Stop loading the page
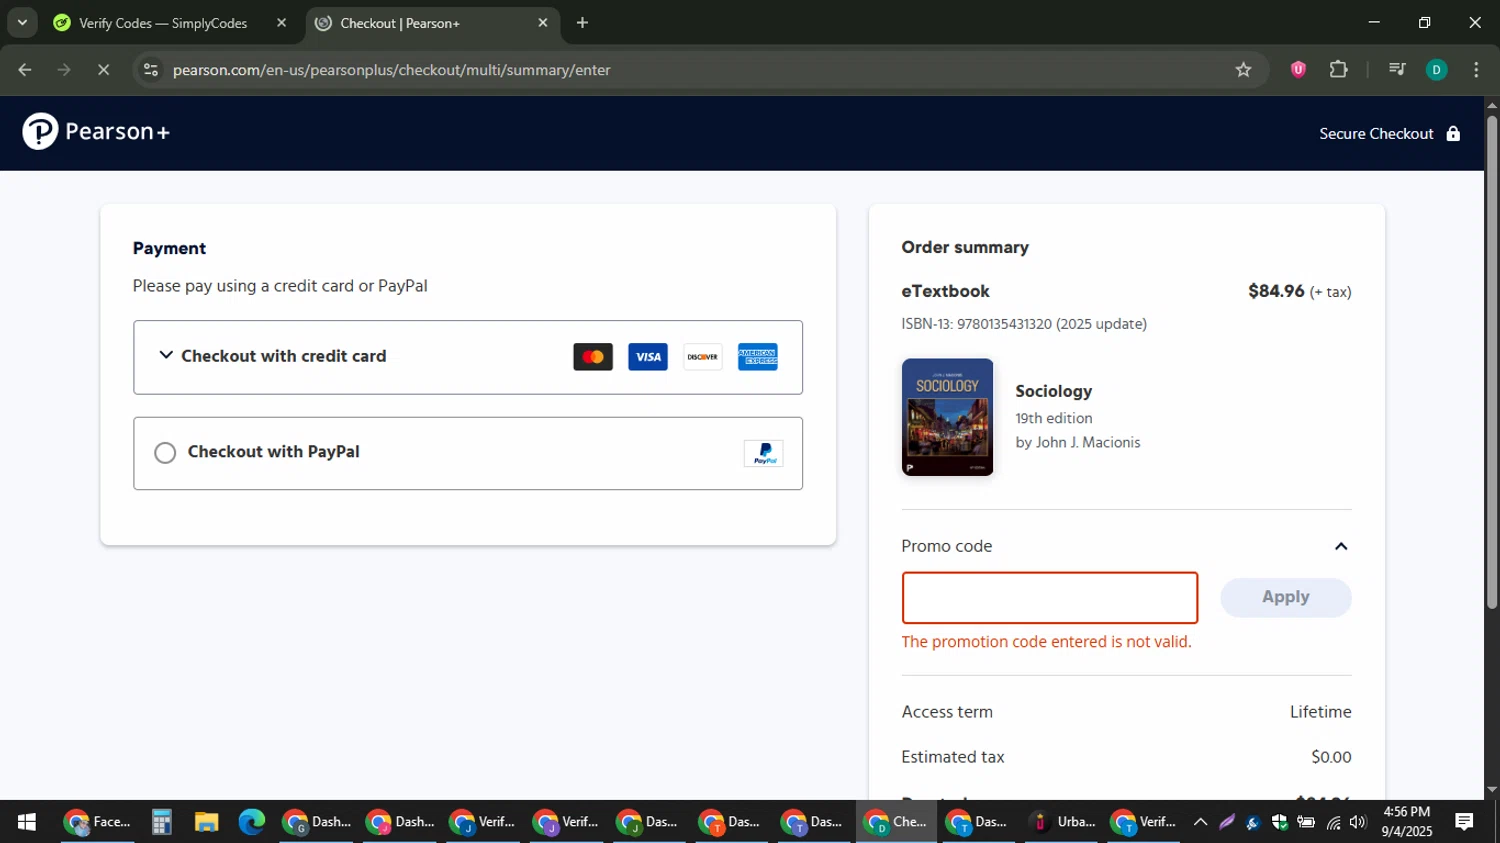The height and width of the screenshot is (843, 1500). coord(103,70)
